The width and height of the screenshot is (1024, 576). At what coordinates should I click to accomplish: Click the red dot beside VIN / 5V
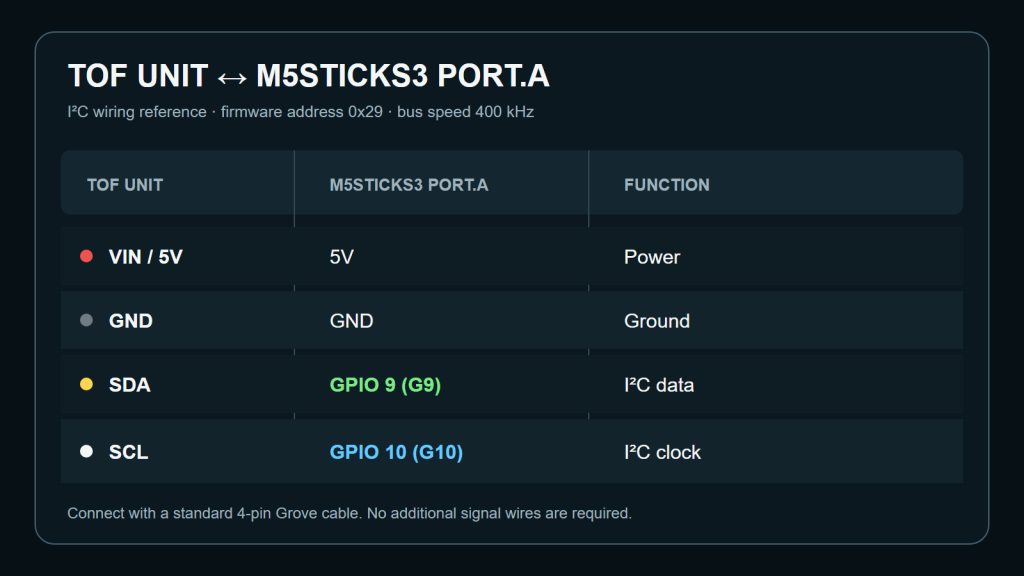pos(86,256)
